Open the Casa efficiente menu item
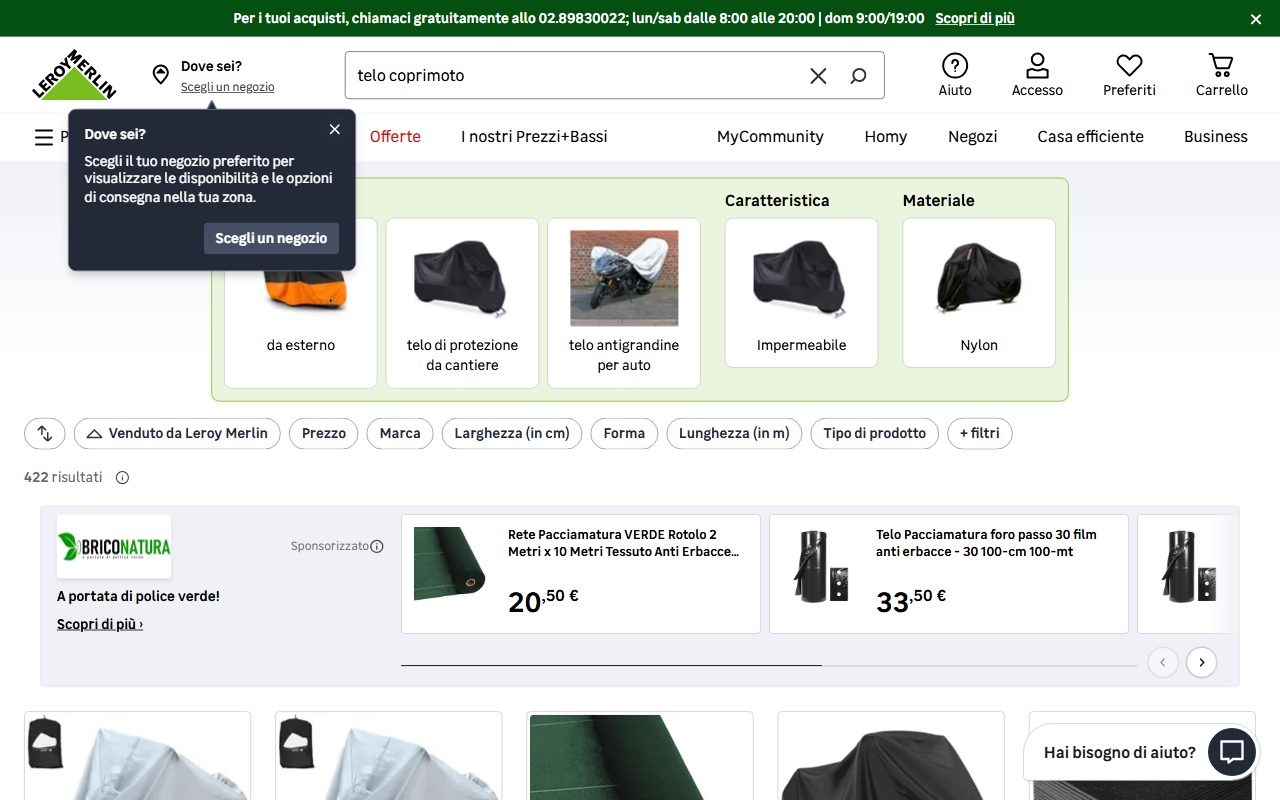1280x800 pixels. (1090, 137)
